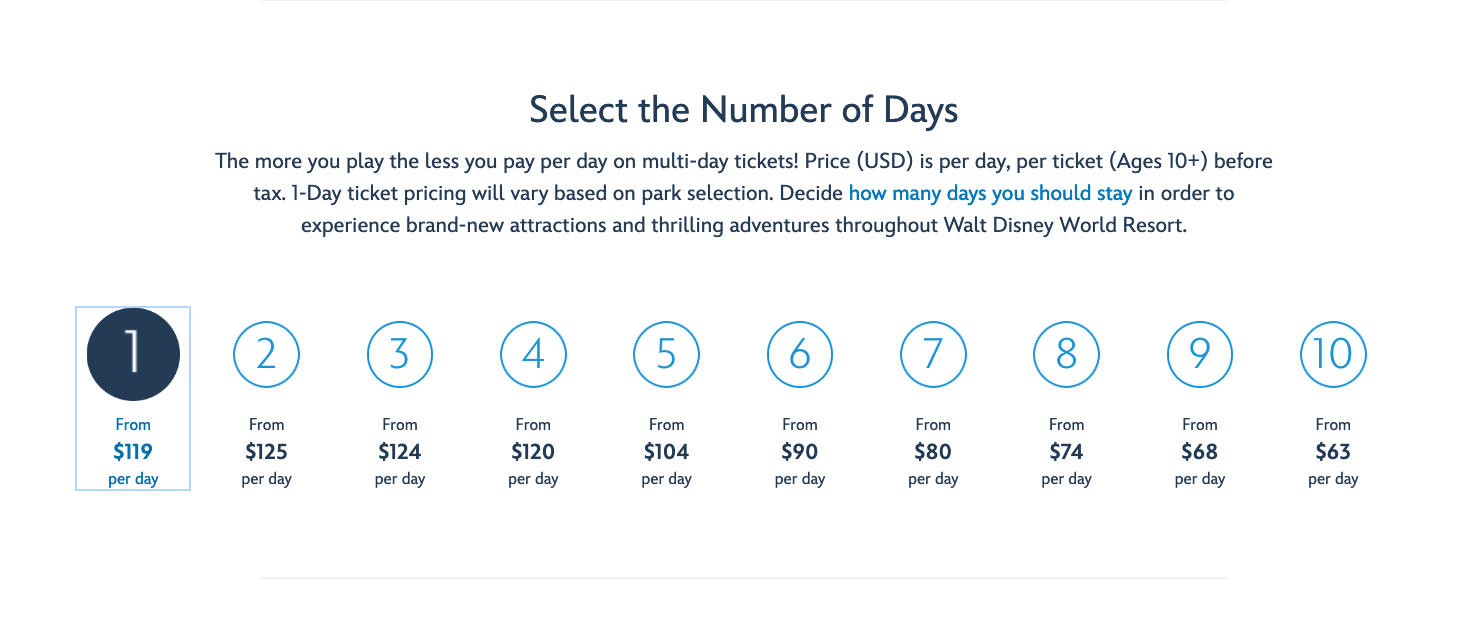1482x618 pixels.
Task: Select the $68 per day price text
Action: click(1200, 452)
